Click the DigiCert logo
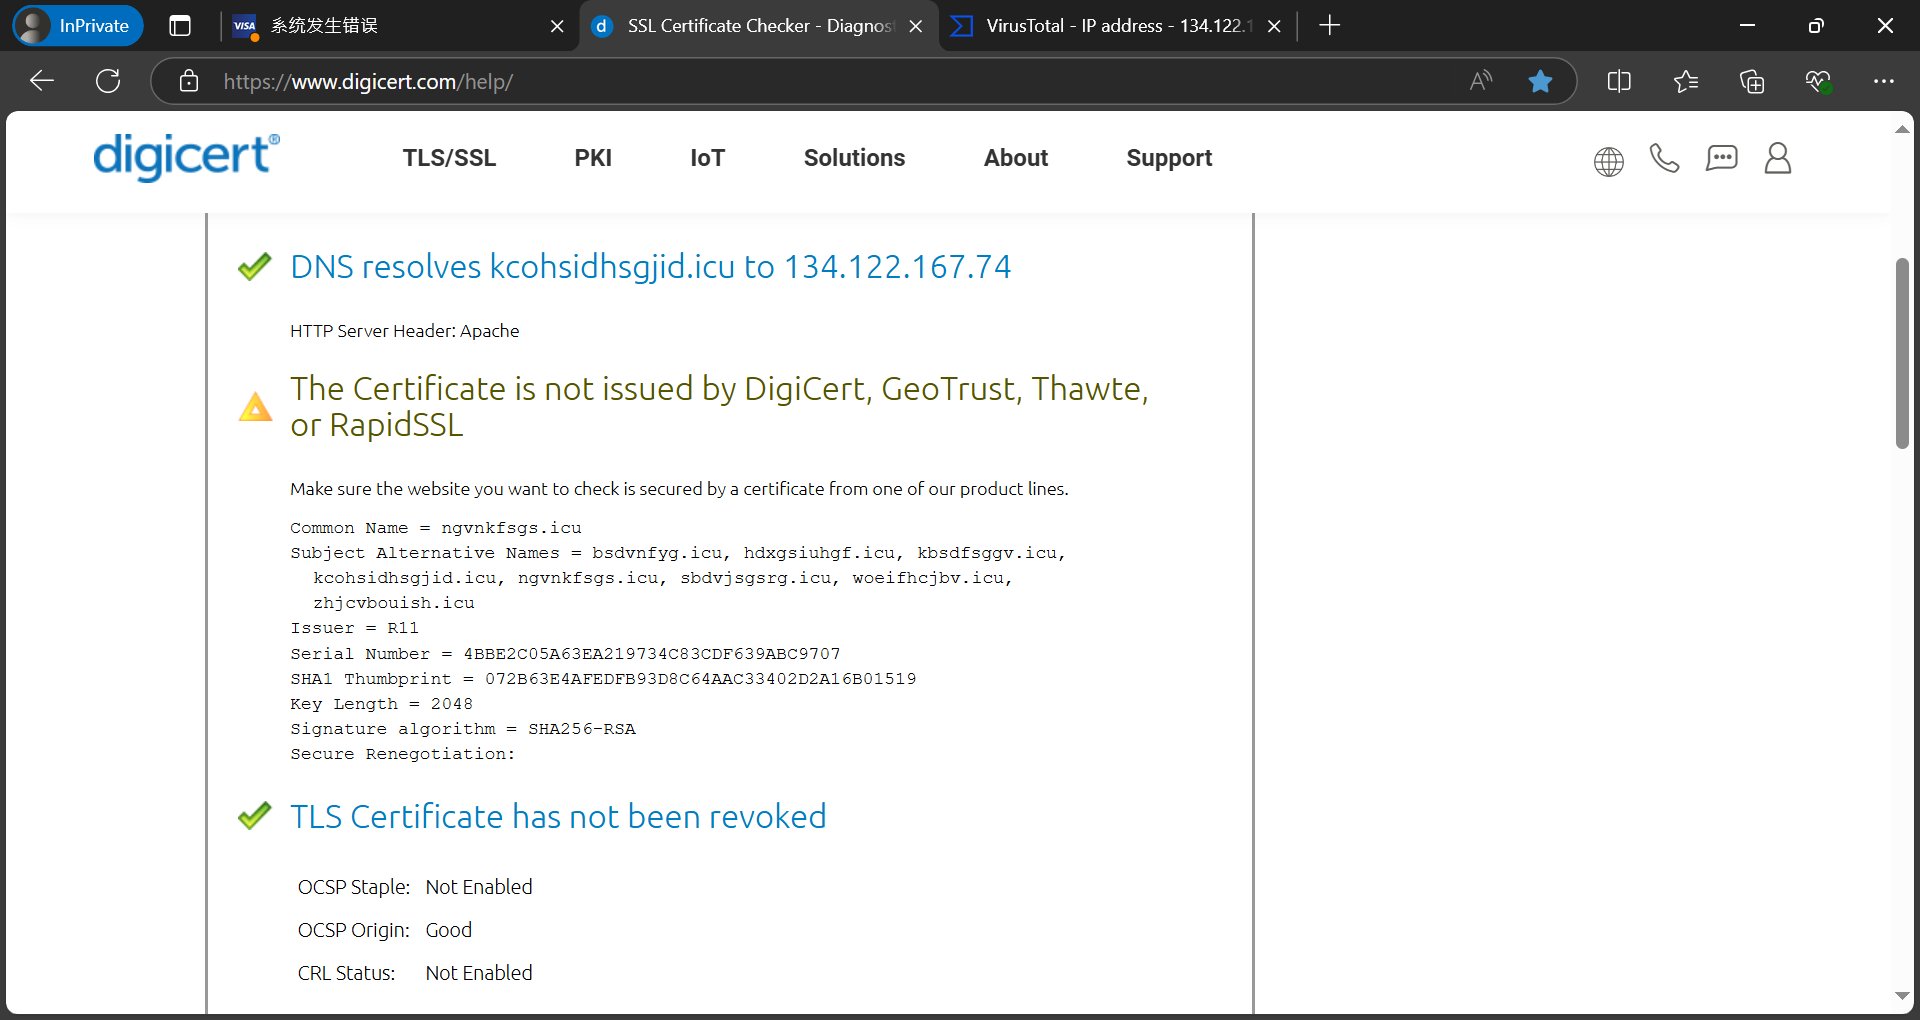Image resolution: width=1920 pixels, height=1020 pixels. point(186,157)
